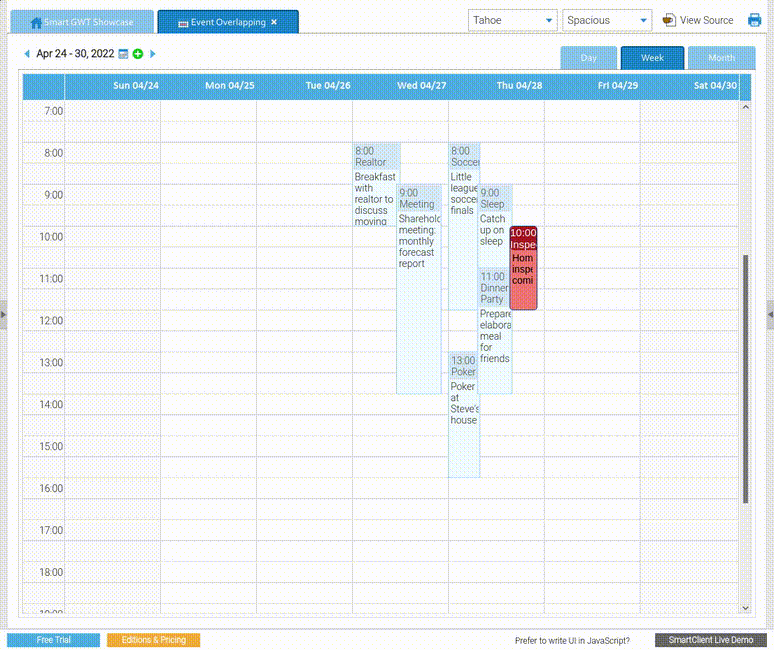The image size is (774, 650).
Task: Switch to Smart GWT Showcase tab
Action: 82,22
